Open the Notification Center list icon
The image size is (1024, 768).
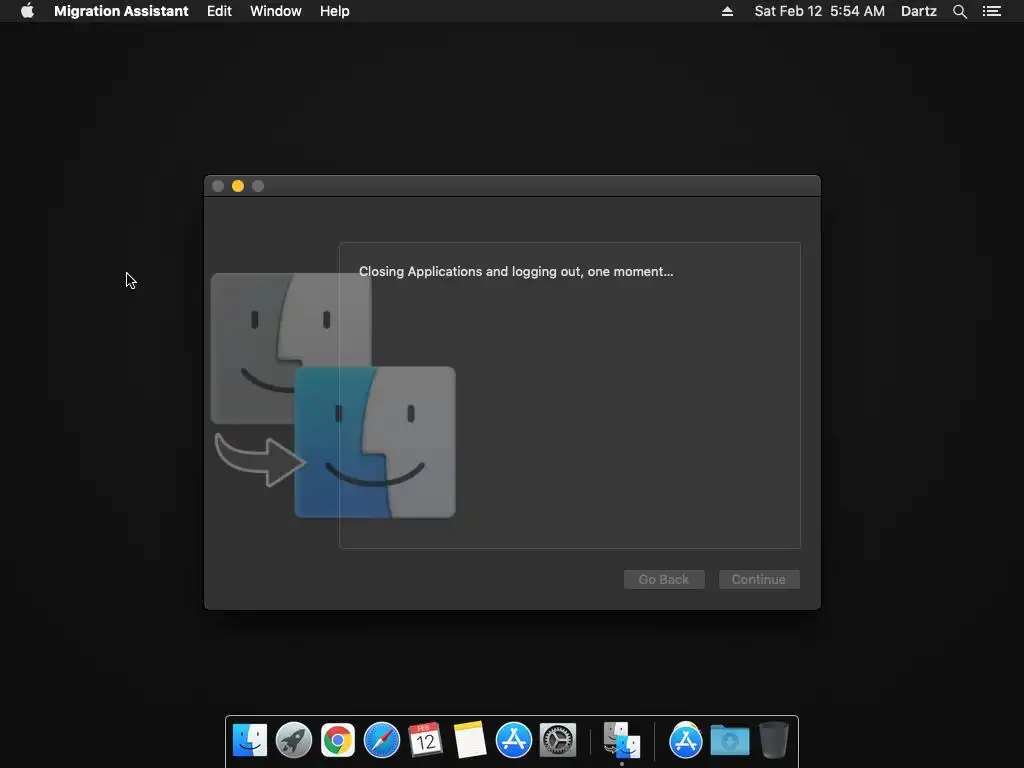click(991, 11)
